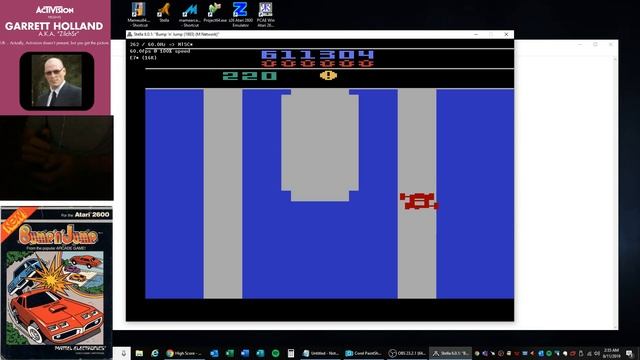Open the z26 Atari 2600 Emulator icon
The height and width of the screenshot is (360, 640).
click(x=240, y=15)
